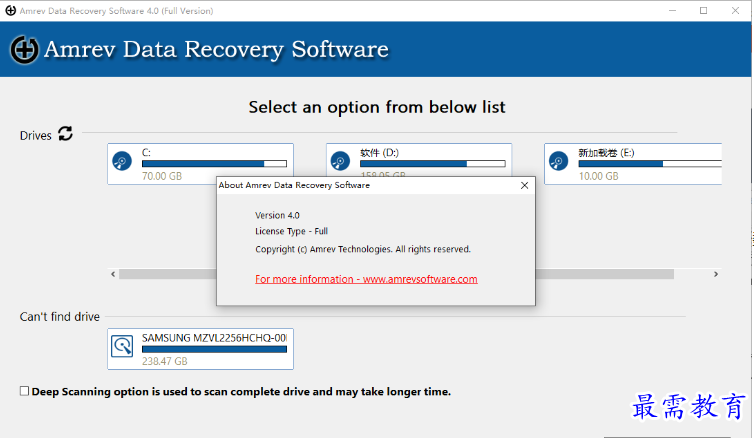Viewport: 754px width, 438px height.
Task: Click the 'Can't find drive' label
Action: click(x=60, y=317)
